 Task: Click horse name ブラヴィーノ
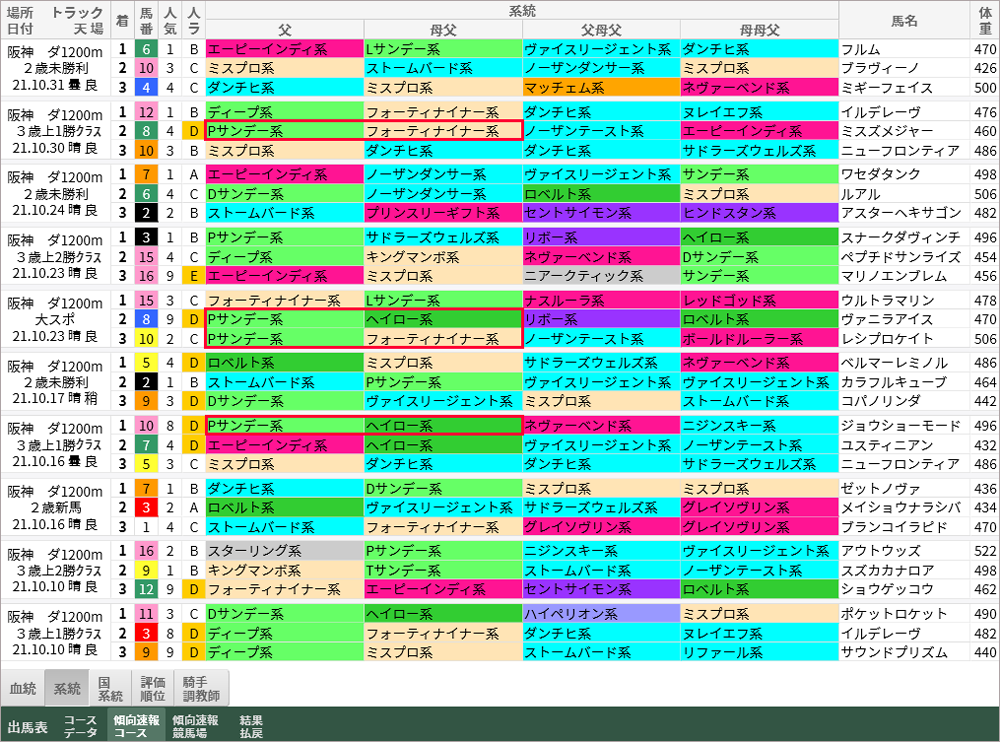tap(880, 68)
